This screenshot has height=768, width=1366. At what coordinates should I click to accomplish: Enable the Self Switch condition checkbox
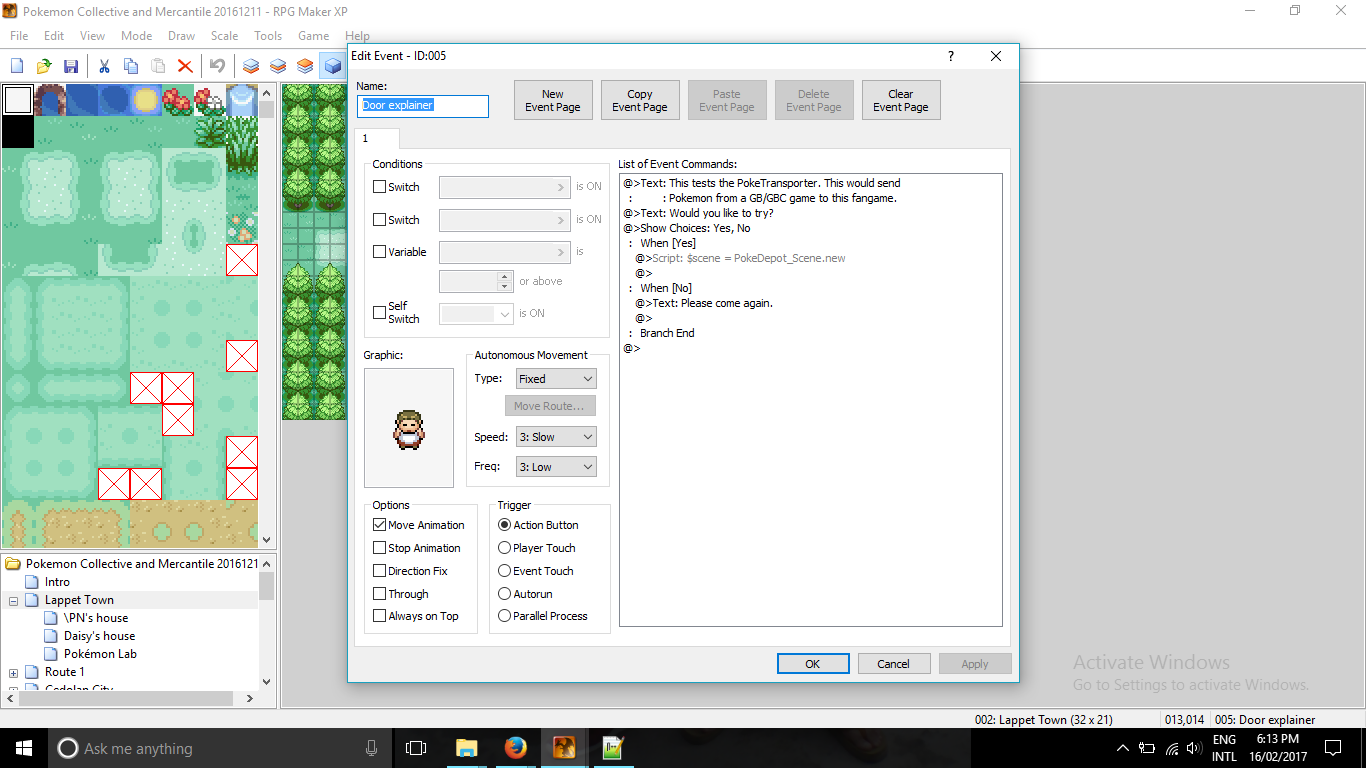click(x=379, y=312)
